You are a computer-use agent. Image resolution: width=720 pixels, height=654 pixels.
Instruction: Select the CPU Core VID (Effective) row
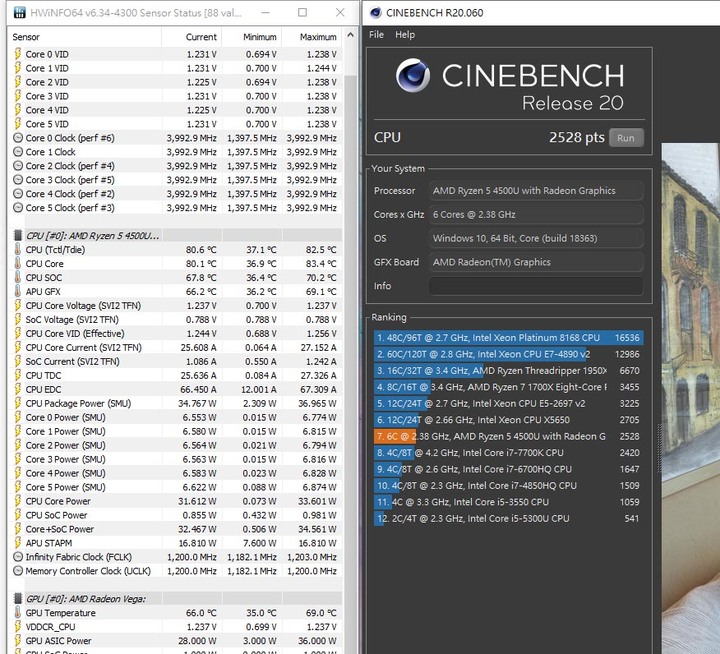pyautogui.click(x=176, y=333)
